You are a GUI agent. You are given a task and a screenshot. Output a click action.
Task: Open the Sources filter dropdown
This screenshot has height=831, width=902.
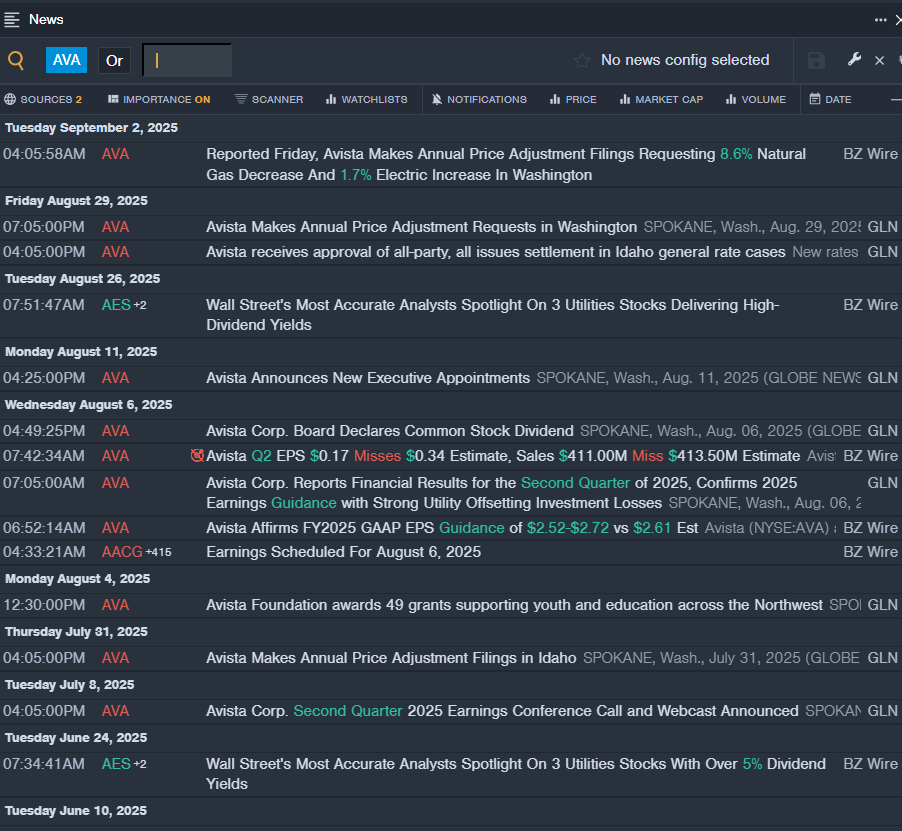click(x=43, y=100)
